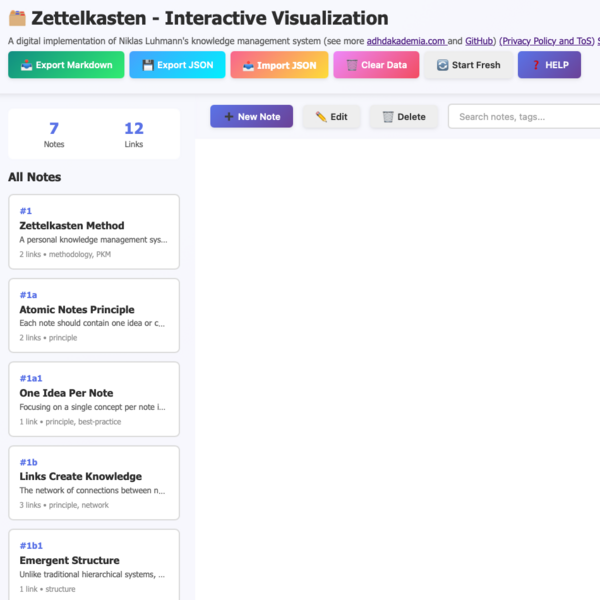Click the floppy disk icon on Export JSON
This screenshot has height=600, width=600.
(x=148, y=65)
